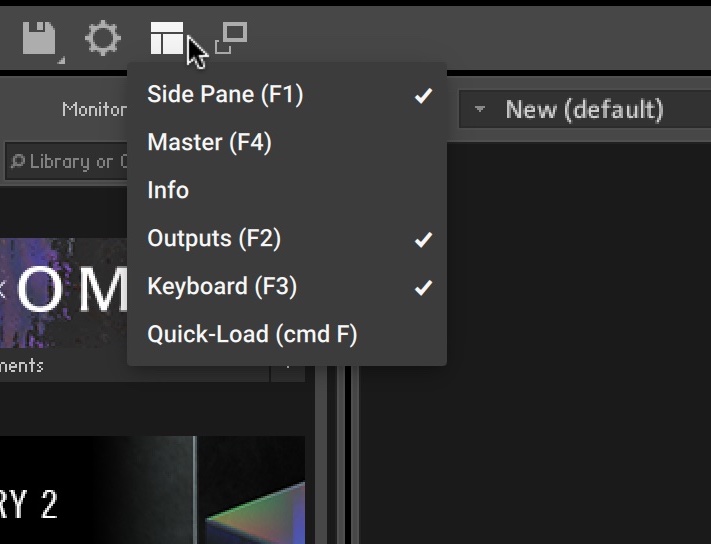This screenshot has width=711, height=544.
Task: Open the save (floppy disk) menu
Action: point(40,41)
